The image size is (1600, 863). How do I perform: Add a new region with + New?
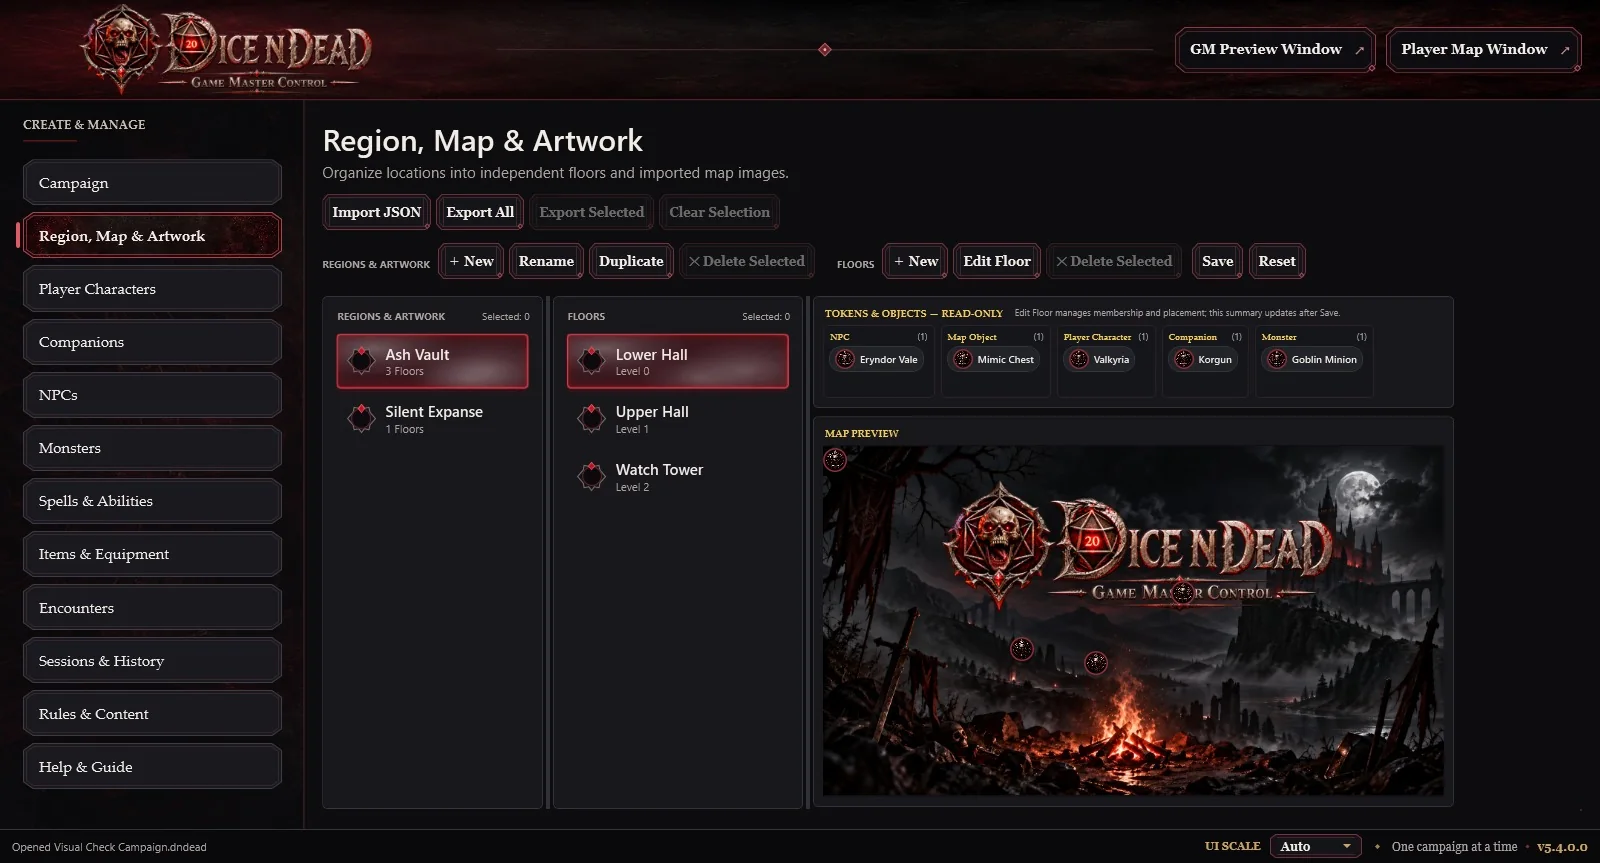point(471,261)
